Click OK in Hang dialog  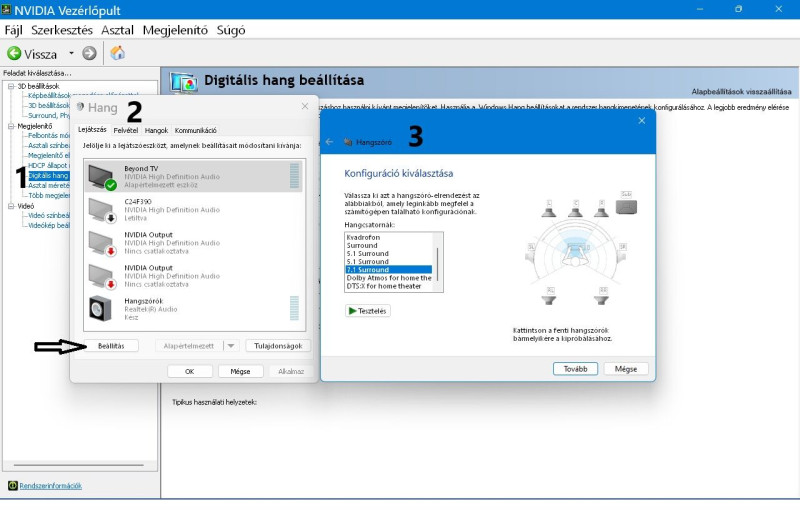coord(189,371)
